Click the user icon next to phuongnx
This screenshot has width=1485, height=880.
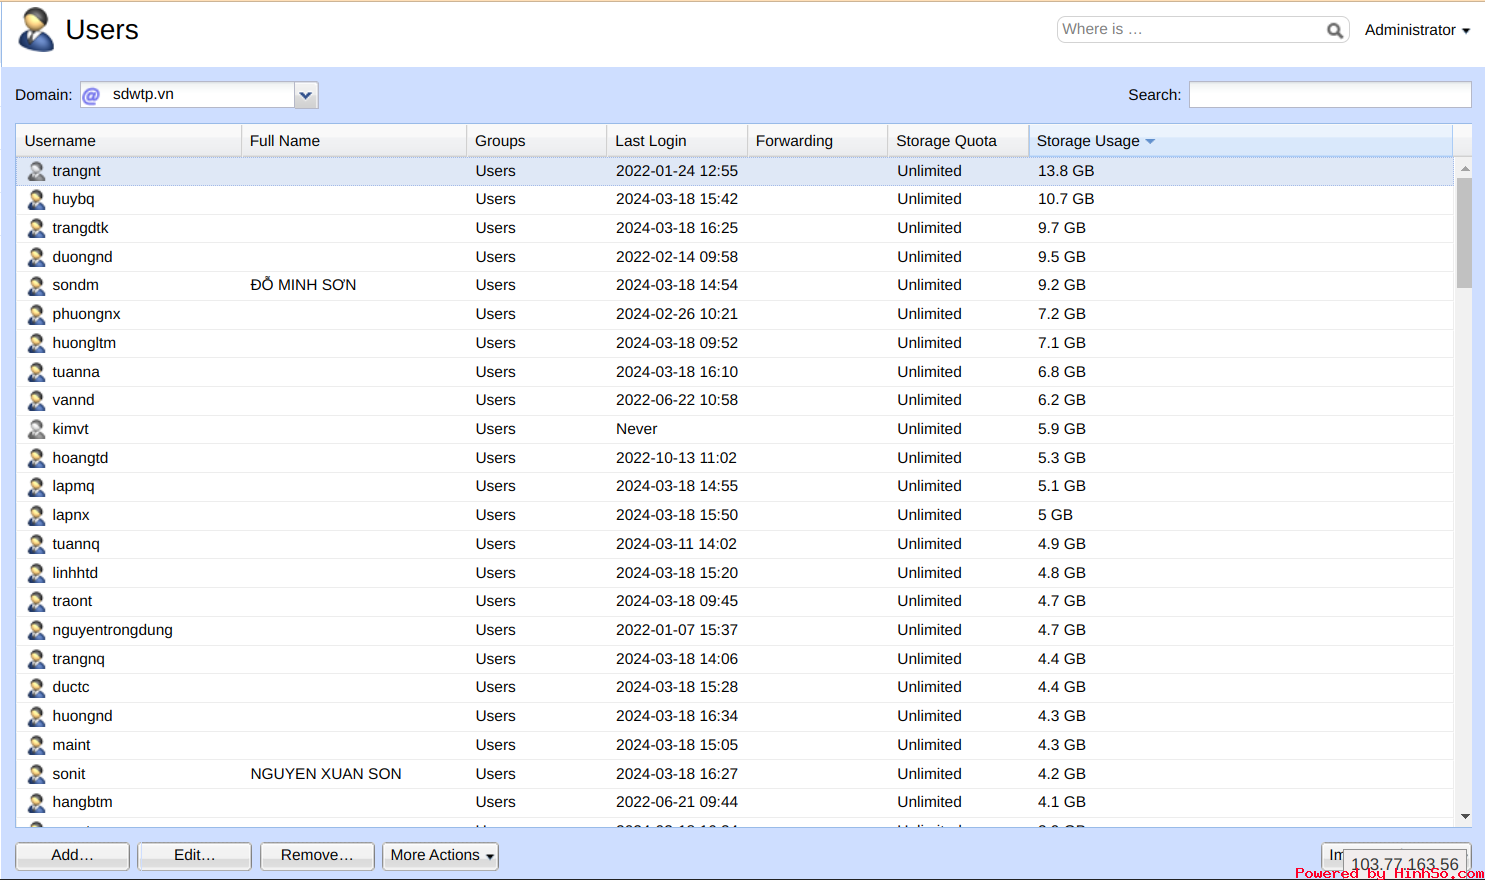tap(36, 315)
